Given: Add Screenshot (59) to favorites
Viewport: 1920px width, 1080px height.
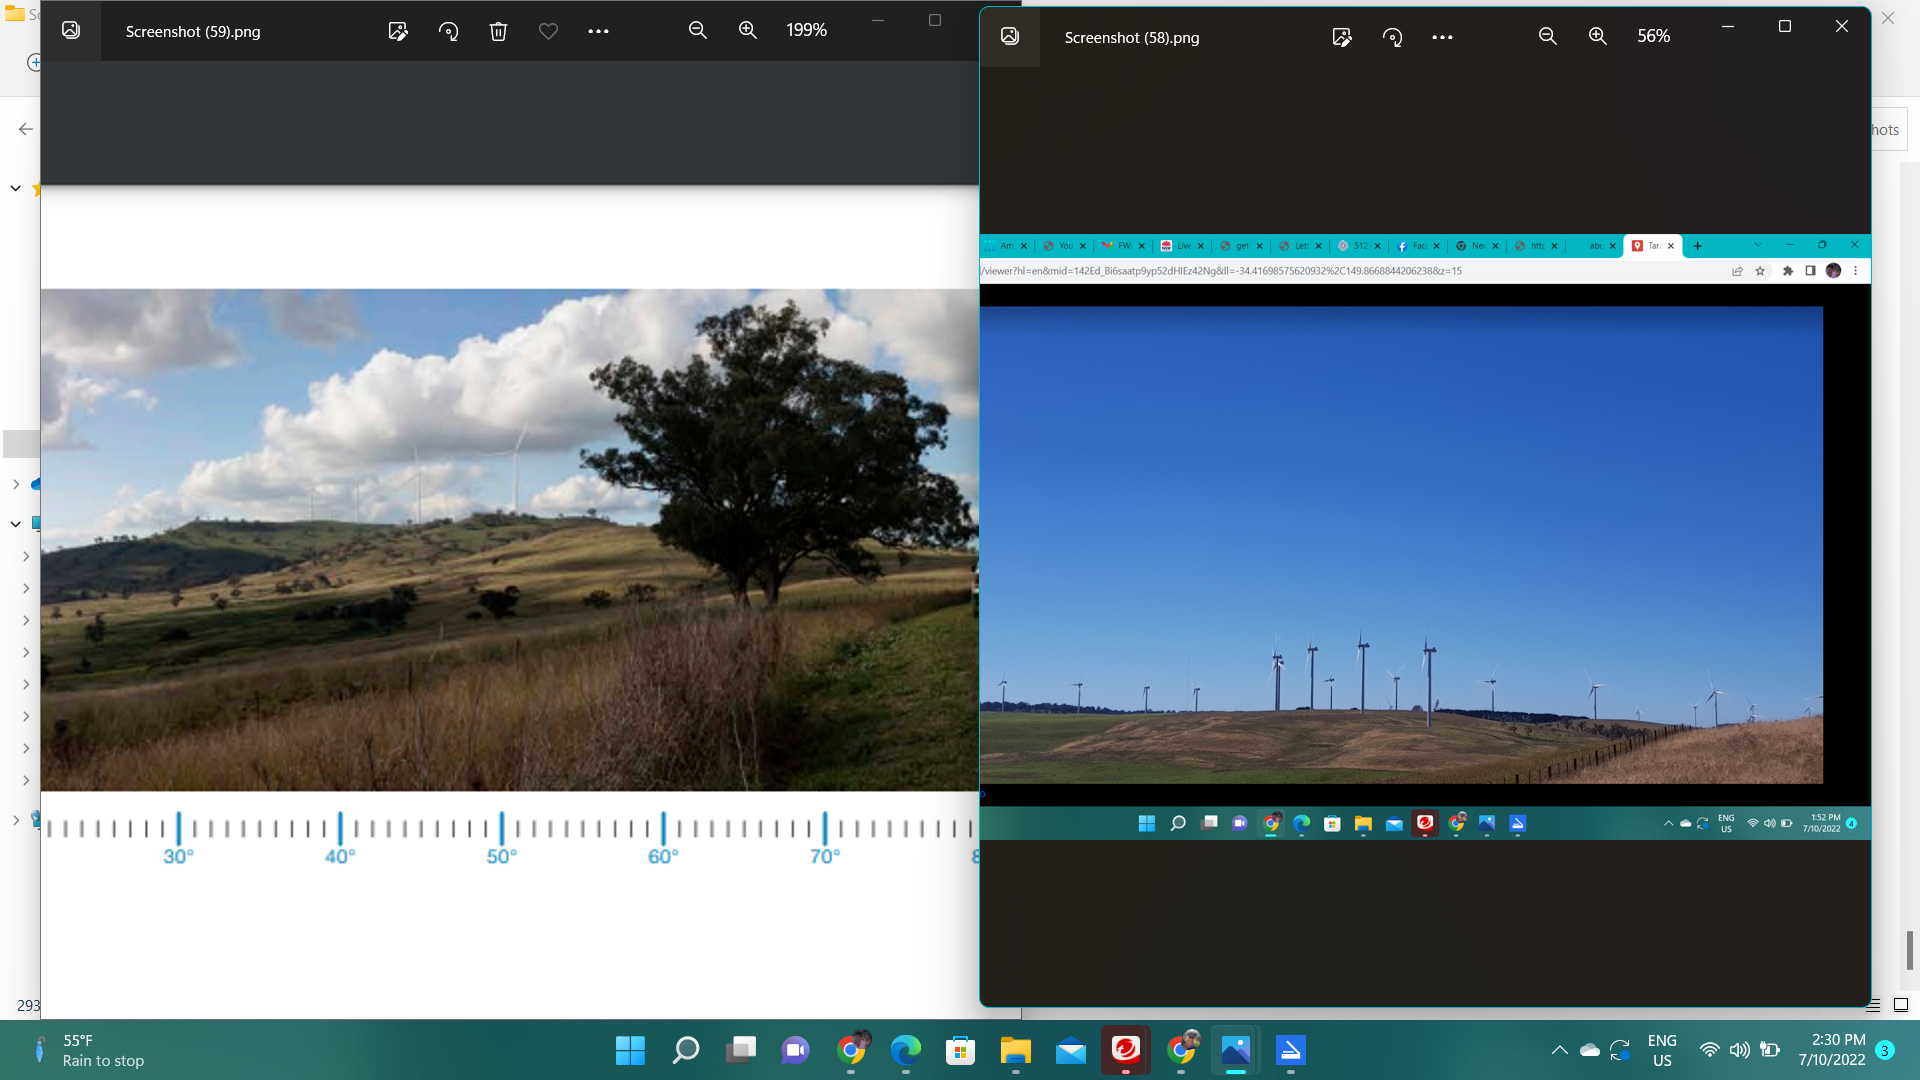Looking at the screenshot, I should pyautogui.click(x=548, y=31).
